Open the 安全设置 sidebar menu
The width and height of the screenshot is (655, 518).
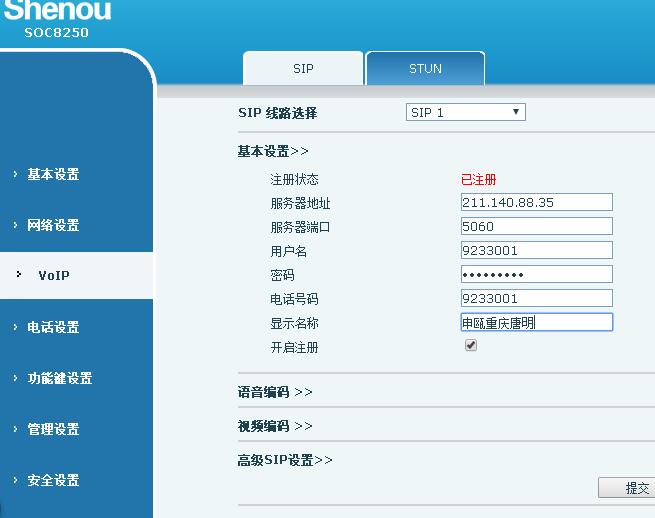(x=53, y=480)
